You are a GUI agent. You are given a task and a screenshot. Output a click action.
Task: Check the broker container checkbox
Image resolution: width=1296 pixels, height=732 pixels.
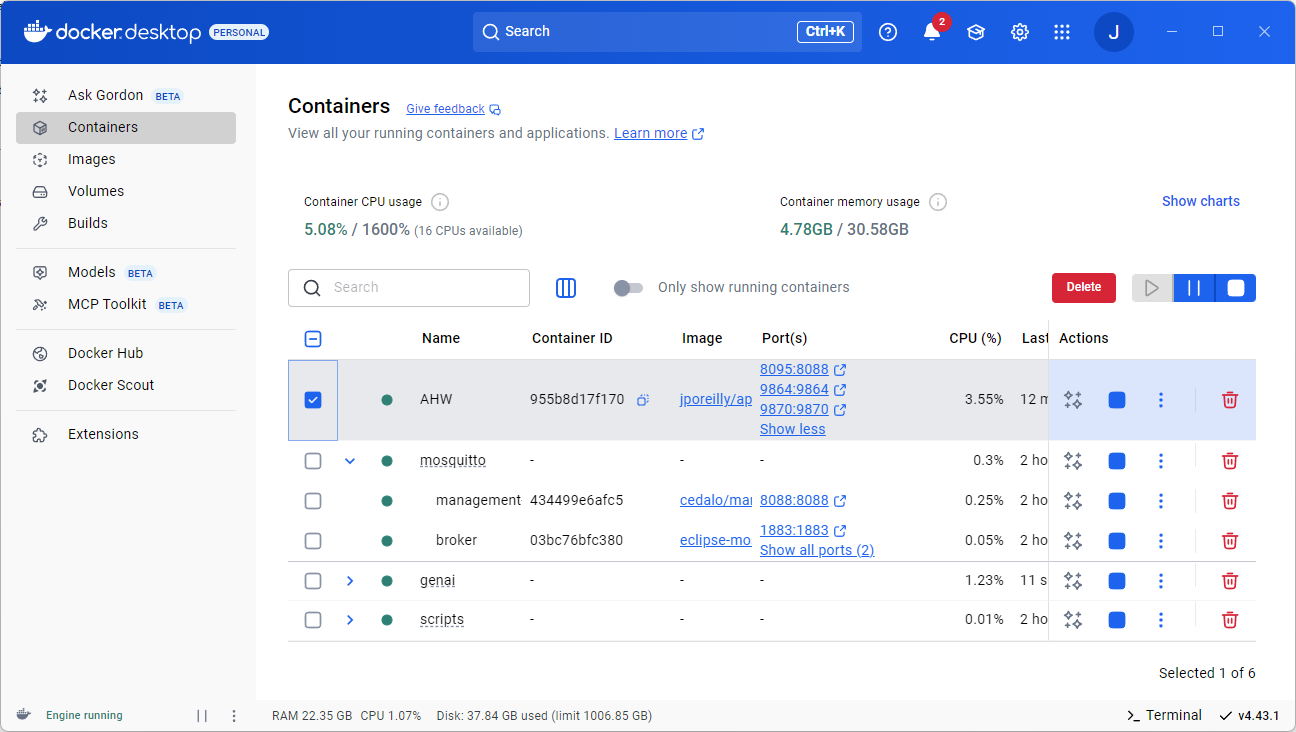313,541
